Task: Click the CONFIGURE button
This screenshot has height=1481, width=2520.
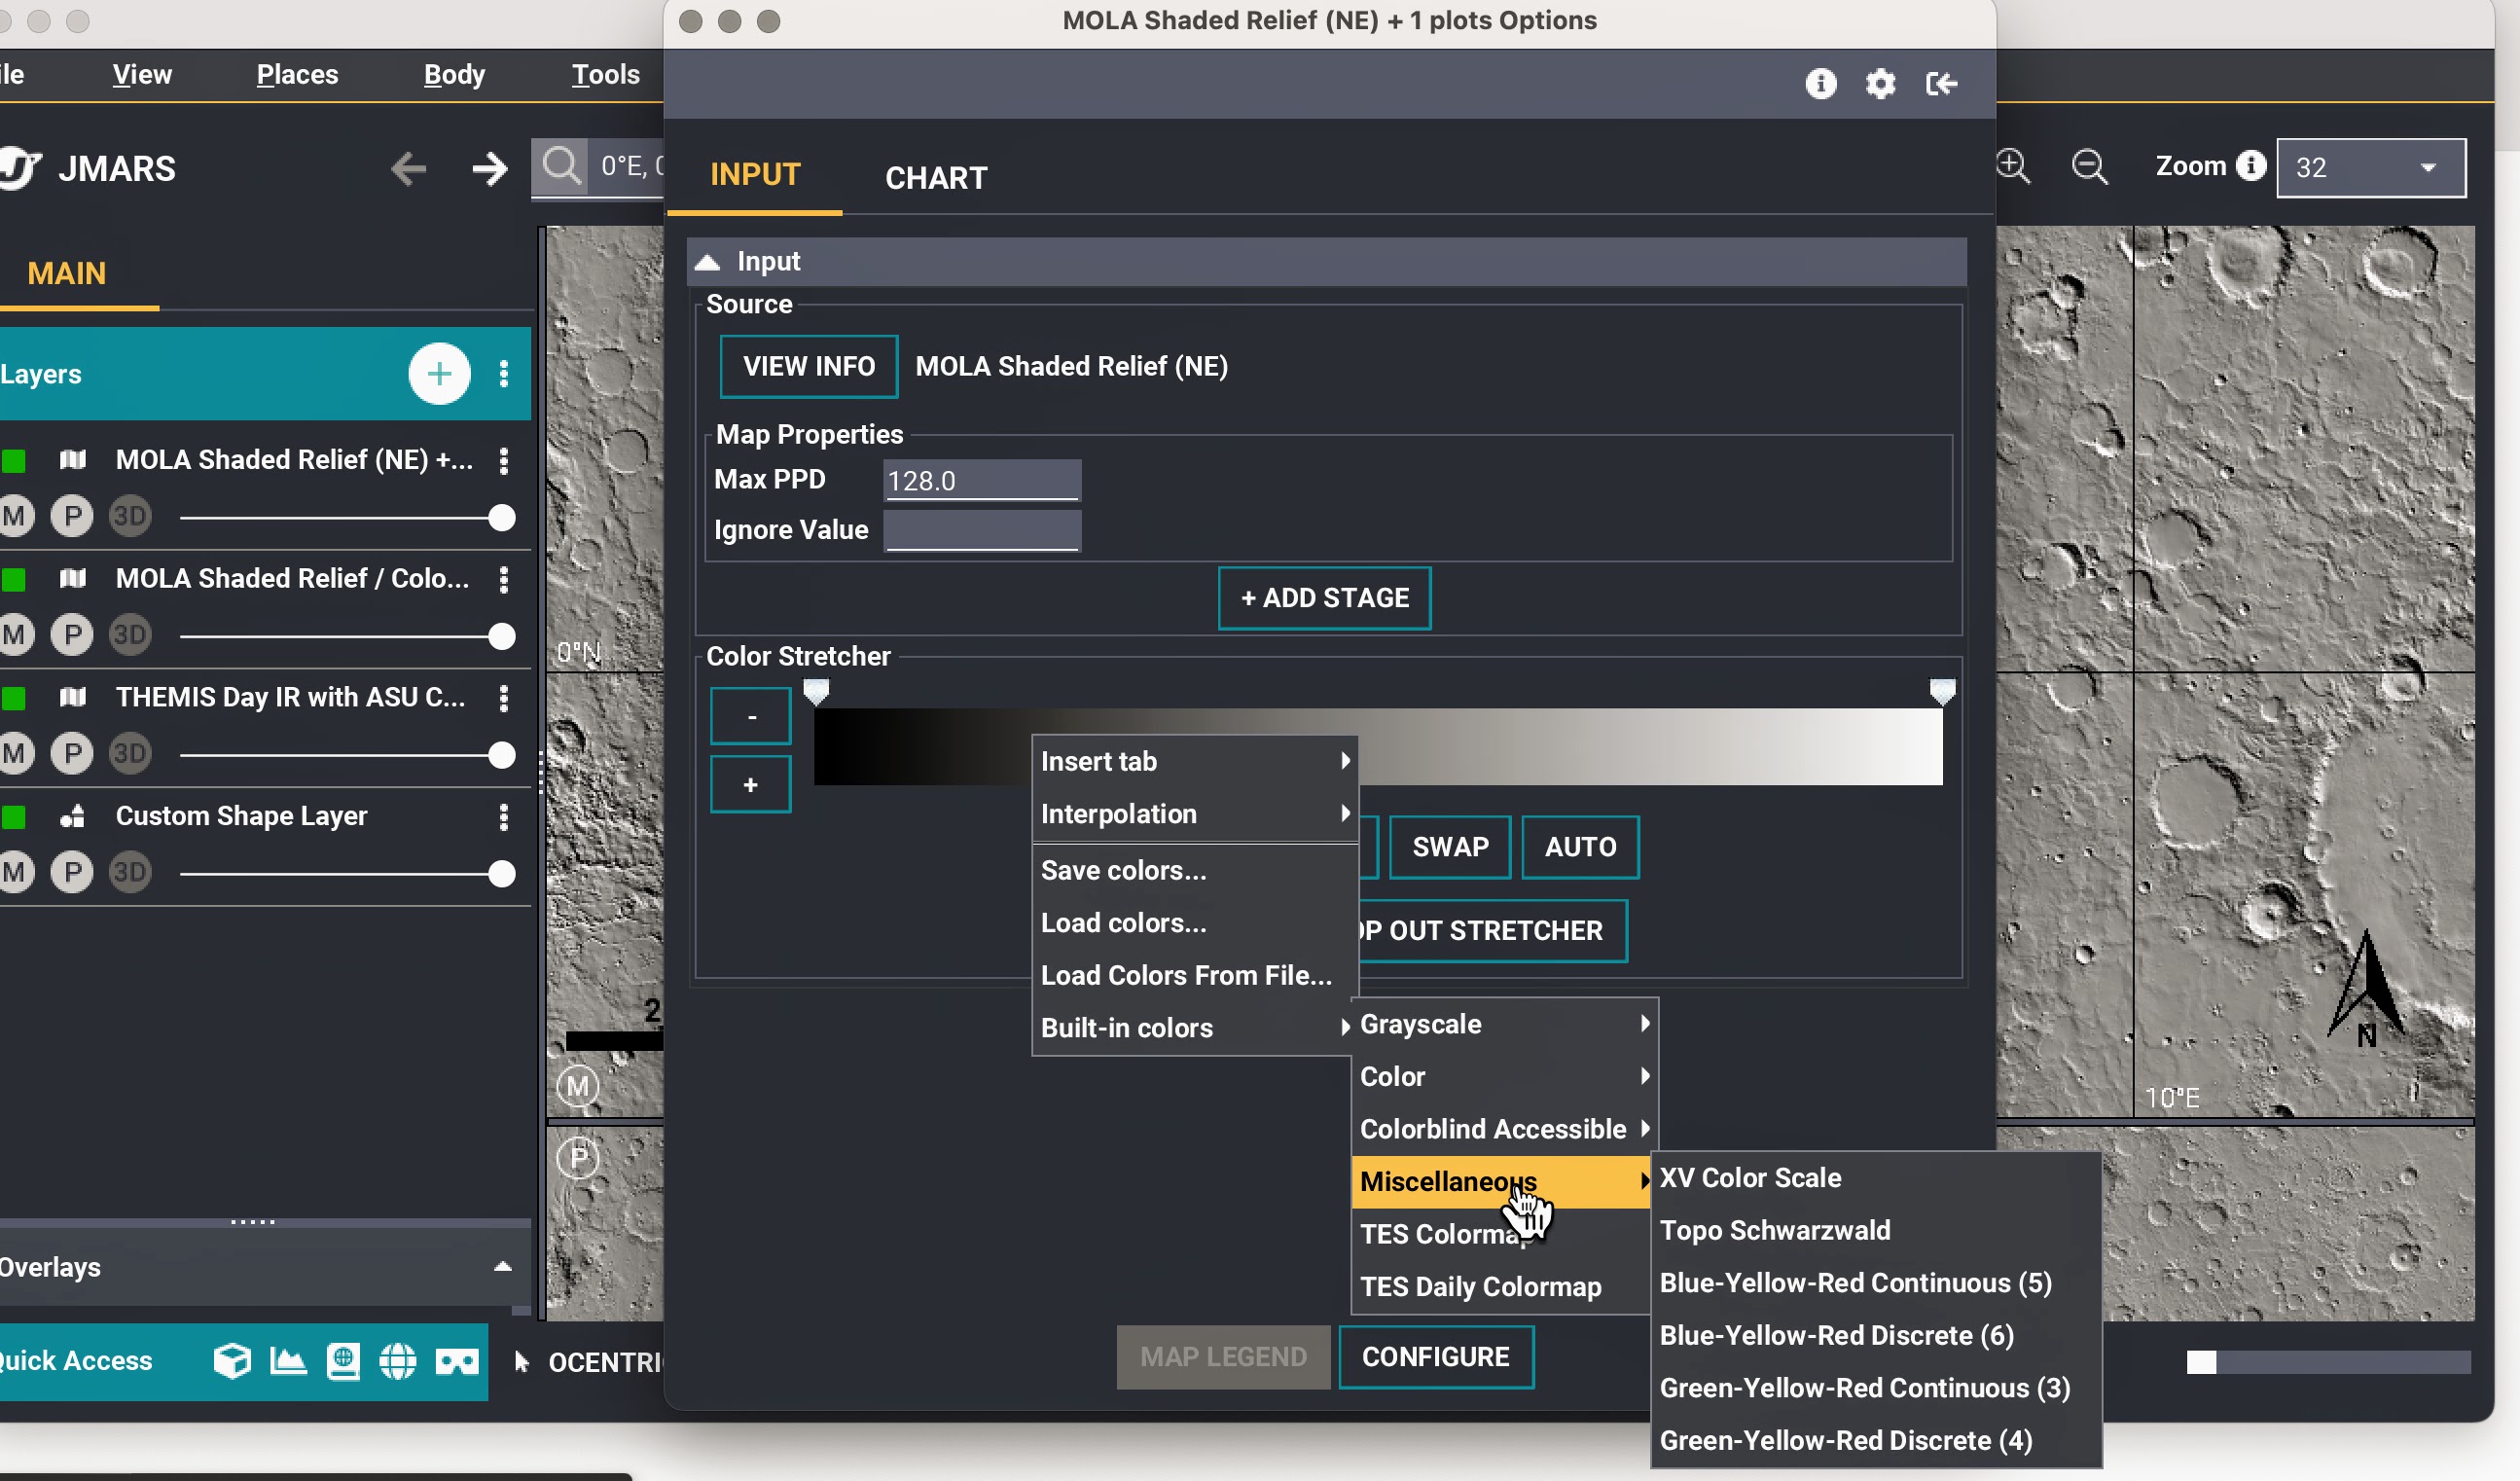Action: coord(1435,1357)
